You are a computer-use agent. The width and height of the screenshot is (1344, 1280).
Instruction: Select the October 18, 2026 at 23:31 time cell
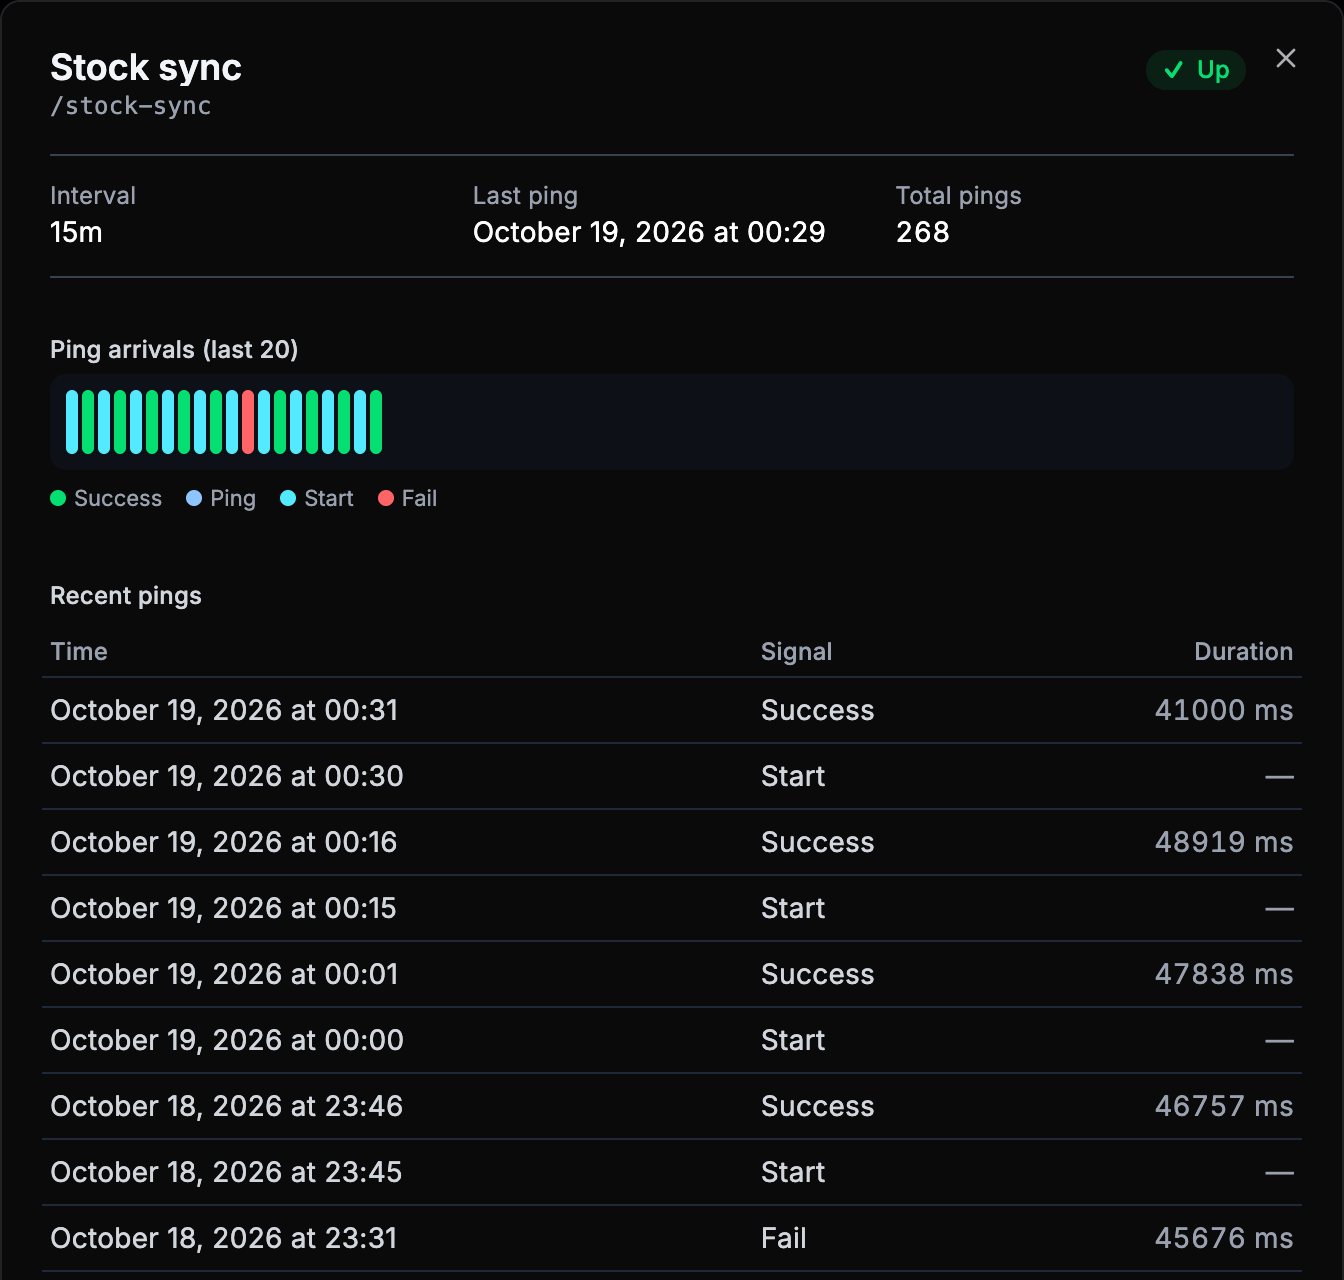(224, 1238)
